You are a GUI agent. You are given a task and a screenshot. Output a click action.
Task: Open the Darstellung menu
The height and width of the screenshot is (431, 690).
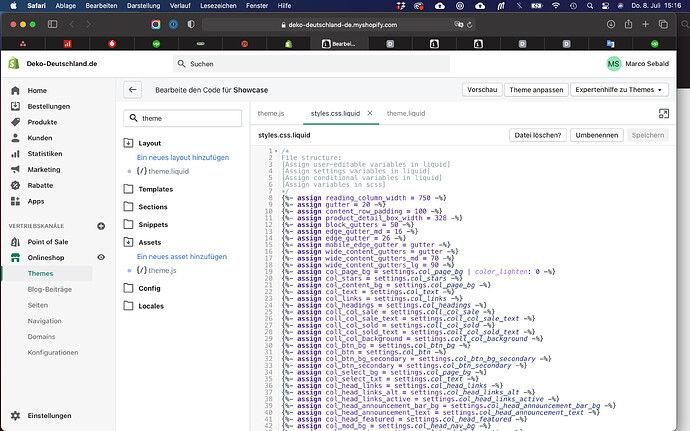click(x=143, y=6)
